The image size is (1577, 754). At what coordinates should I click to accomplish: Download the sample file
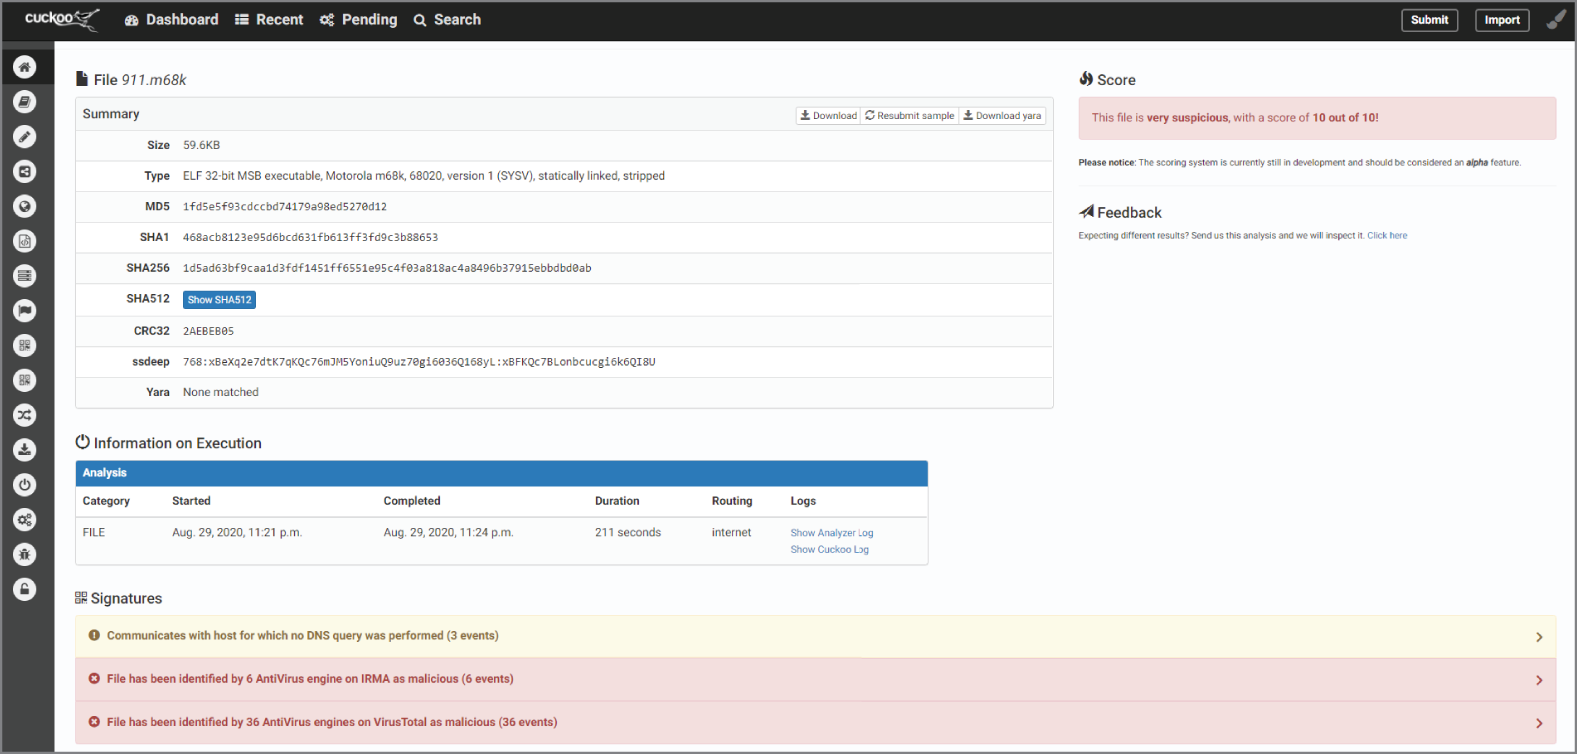click(828, 116)
